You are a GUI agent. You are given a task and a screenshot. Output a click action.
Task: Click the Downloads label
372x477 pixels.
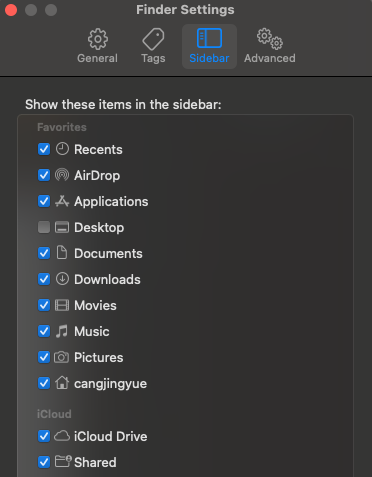(x=107, y=279)
